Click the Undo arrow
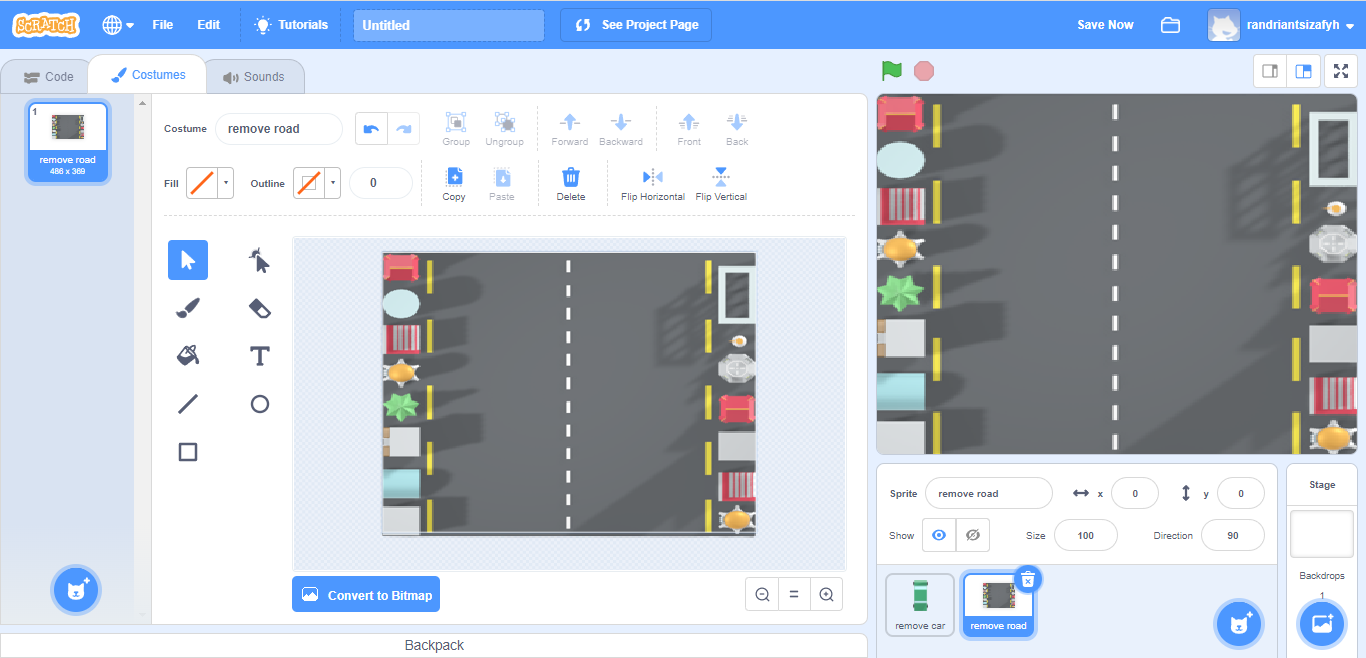This screenshot has height=658, width=1366. coord(372,128)
